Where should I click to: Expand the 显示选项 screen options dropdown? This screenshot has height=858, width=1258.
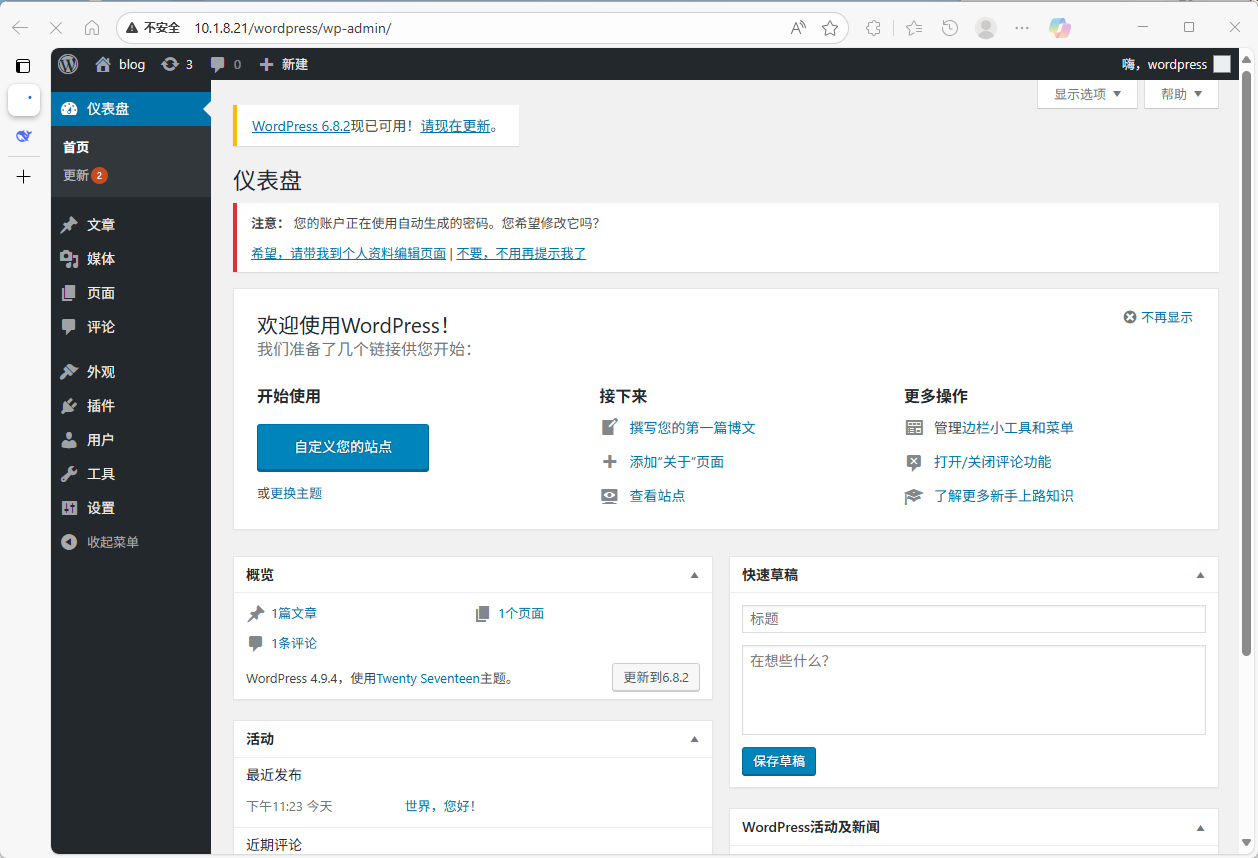(x=1088, y=94)
